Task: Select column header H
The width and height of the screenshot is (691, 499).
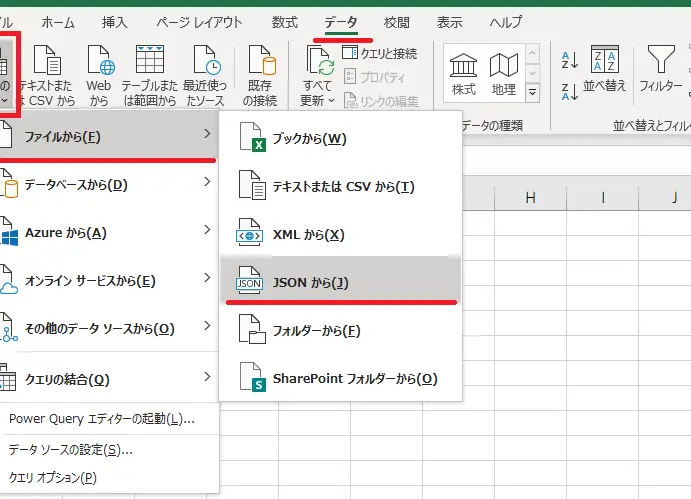Action: (531, 197)
